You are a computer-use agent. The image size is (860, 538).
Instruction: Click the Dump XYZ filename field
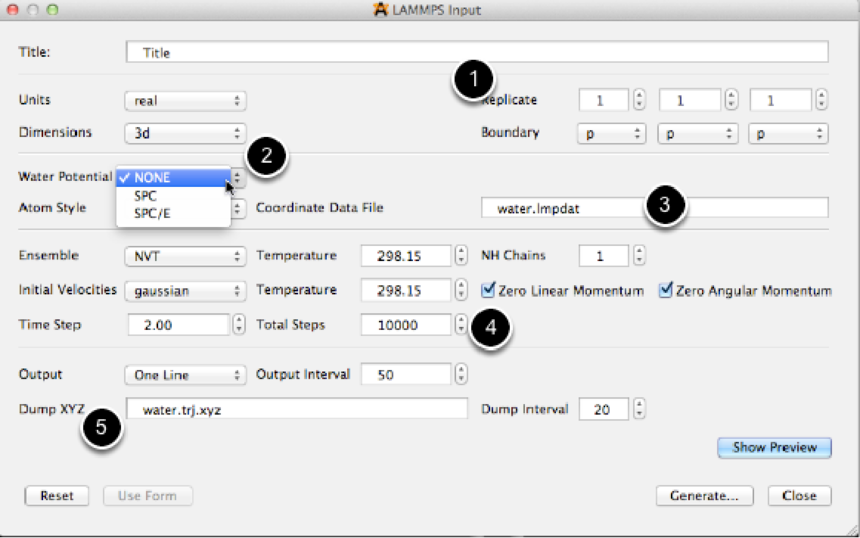297,409
